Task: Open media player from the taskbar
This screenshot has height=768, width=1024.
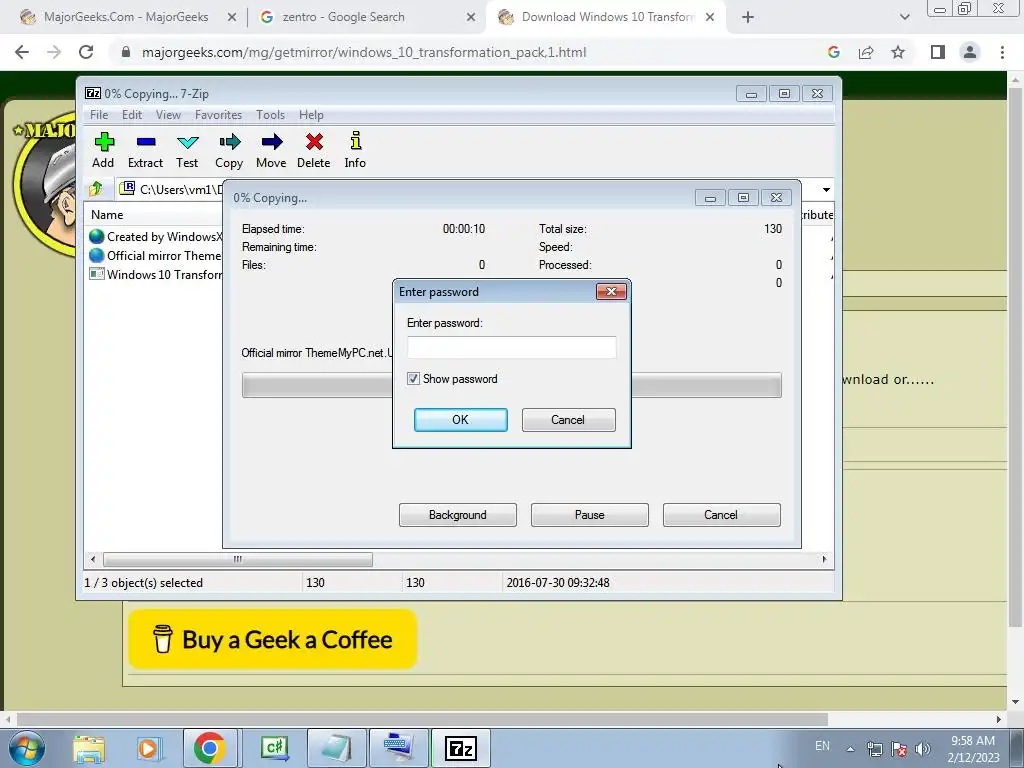Action: [x=148, y=748]
